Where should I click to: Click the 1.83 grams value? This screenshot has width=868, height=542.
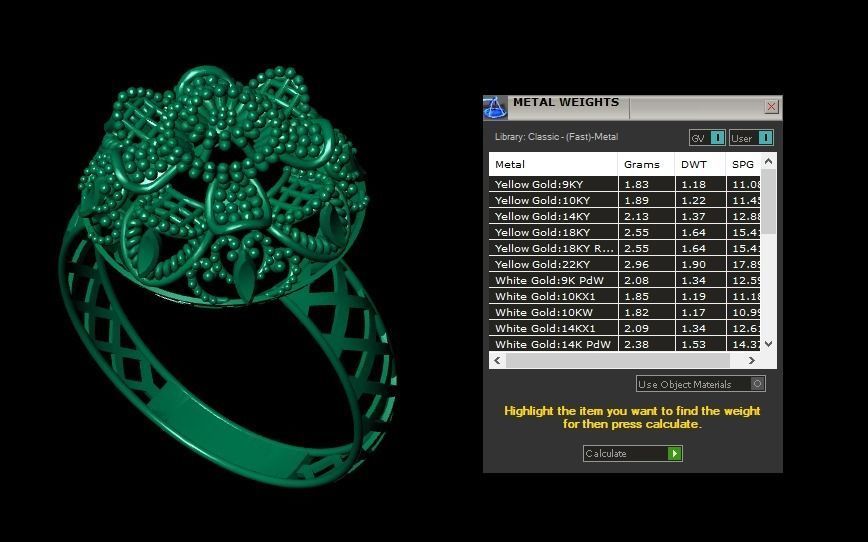coord(636,184)
